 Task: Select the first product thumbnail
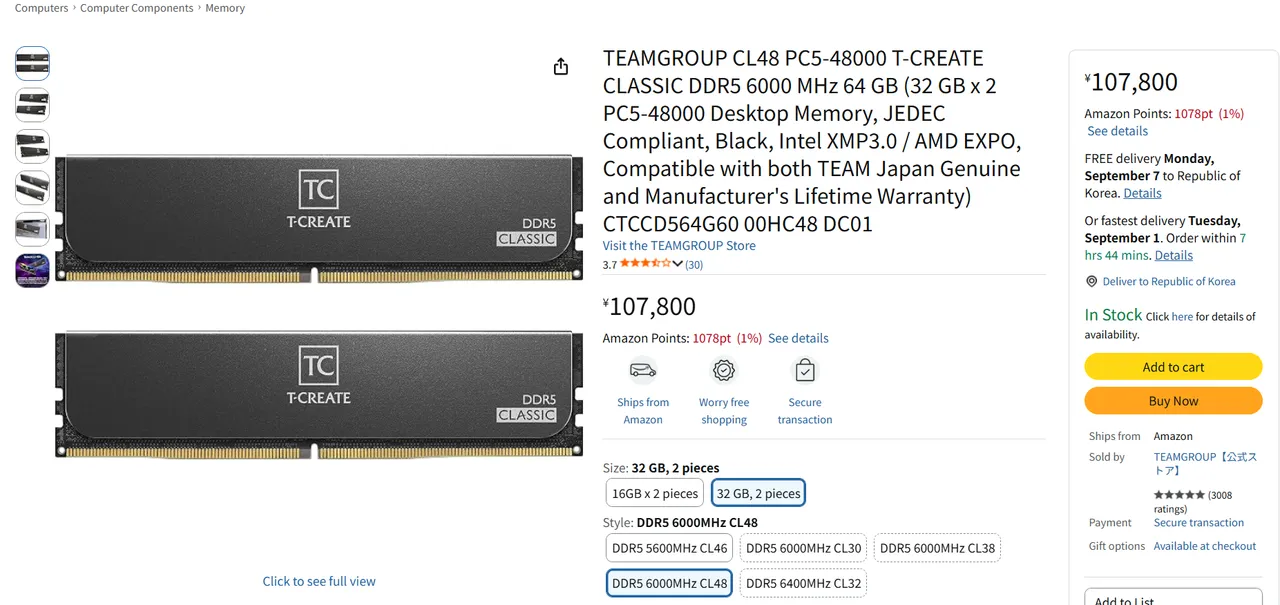pyautogui.click(x=32, y=64)
